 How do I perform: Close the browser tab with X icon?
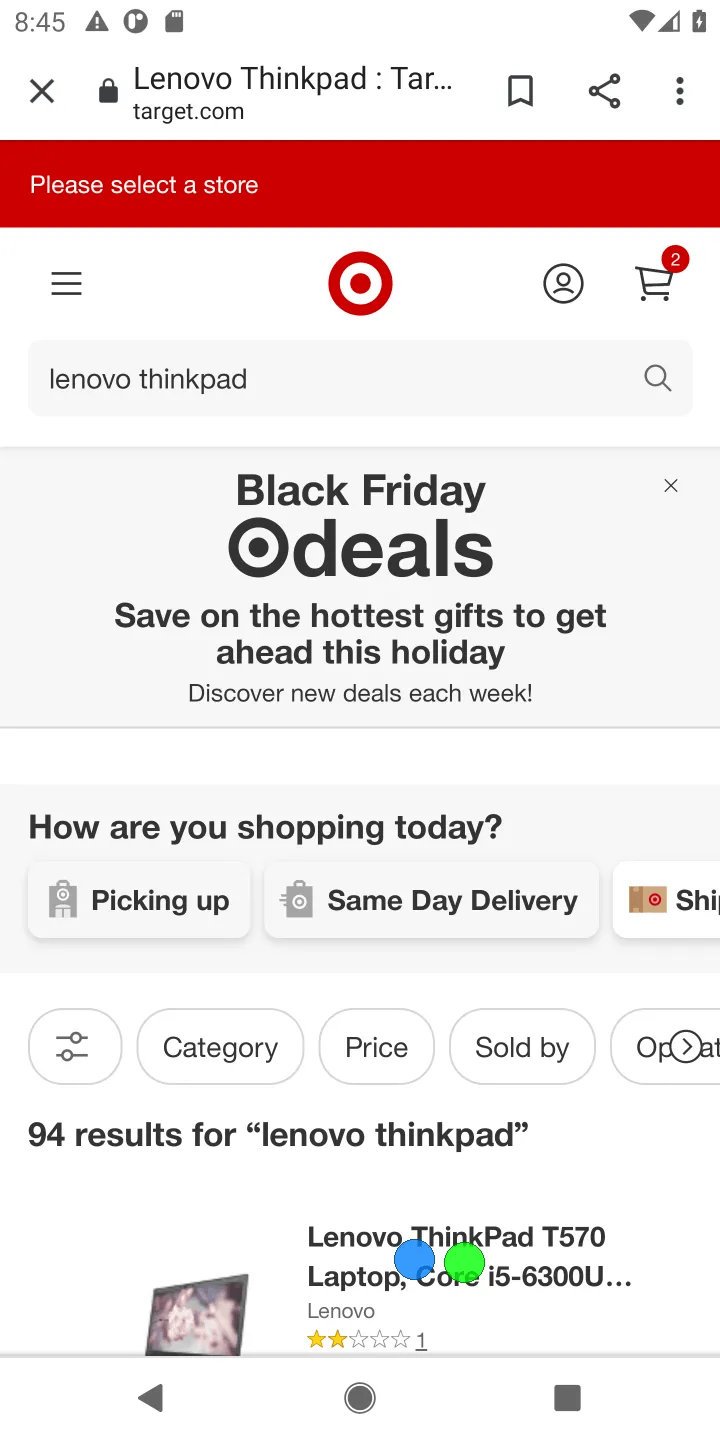41,91
